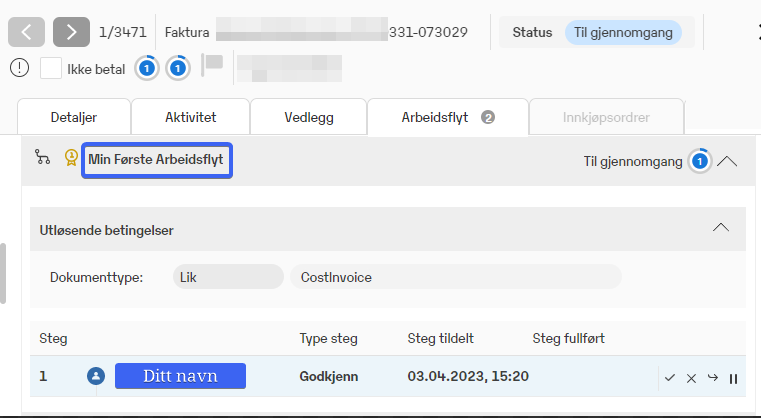
Task: Click the gold medal icon
Action: pyautogui.click(x=71, y=158)
